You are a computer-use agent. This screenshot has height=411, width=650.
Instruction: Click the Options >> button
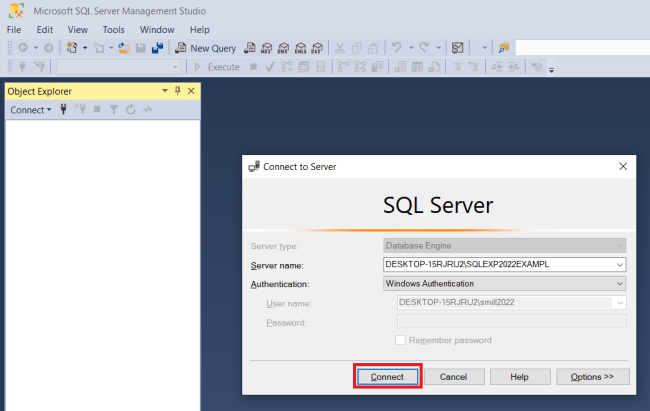point(592,377)
